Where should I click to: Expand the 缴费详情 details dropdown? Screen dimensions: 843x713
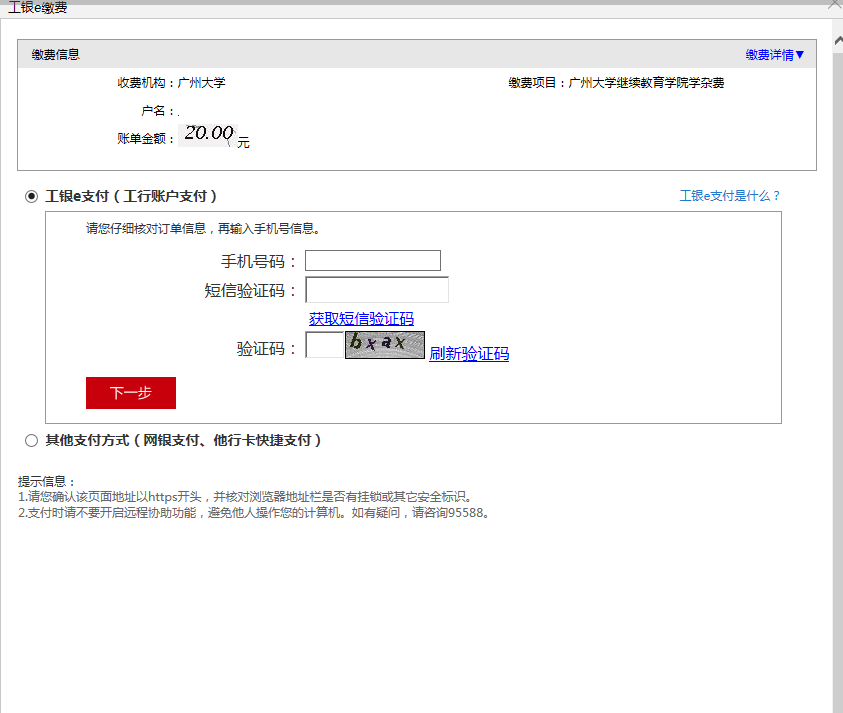click(x=774, y=54)
